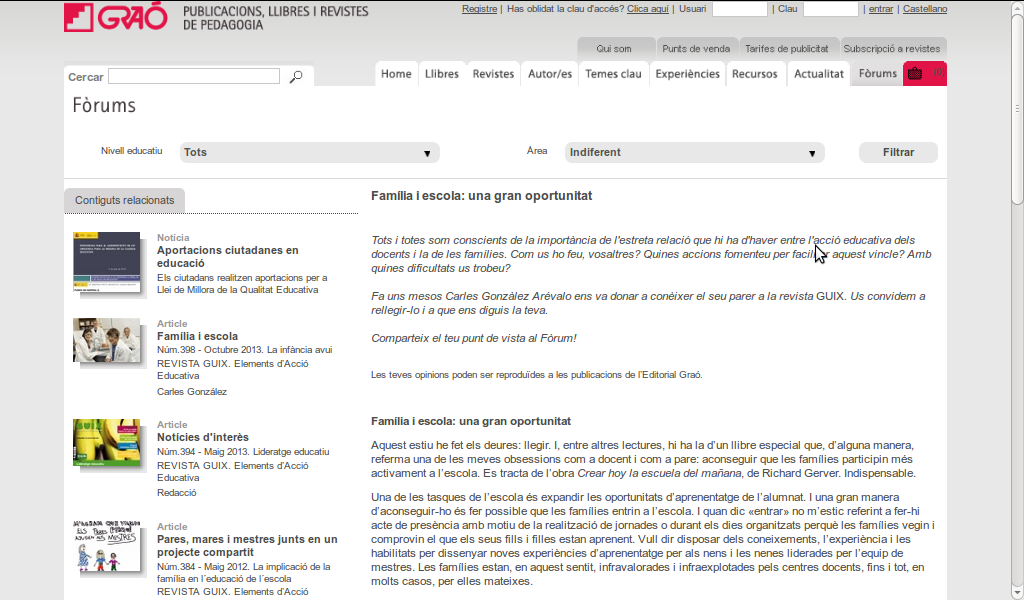Open the Llibres section
This screenshot has width=1024, height=600.
click(x=441, y=74)
